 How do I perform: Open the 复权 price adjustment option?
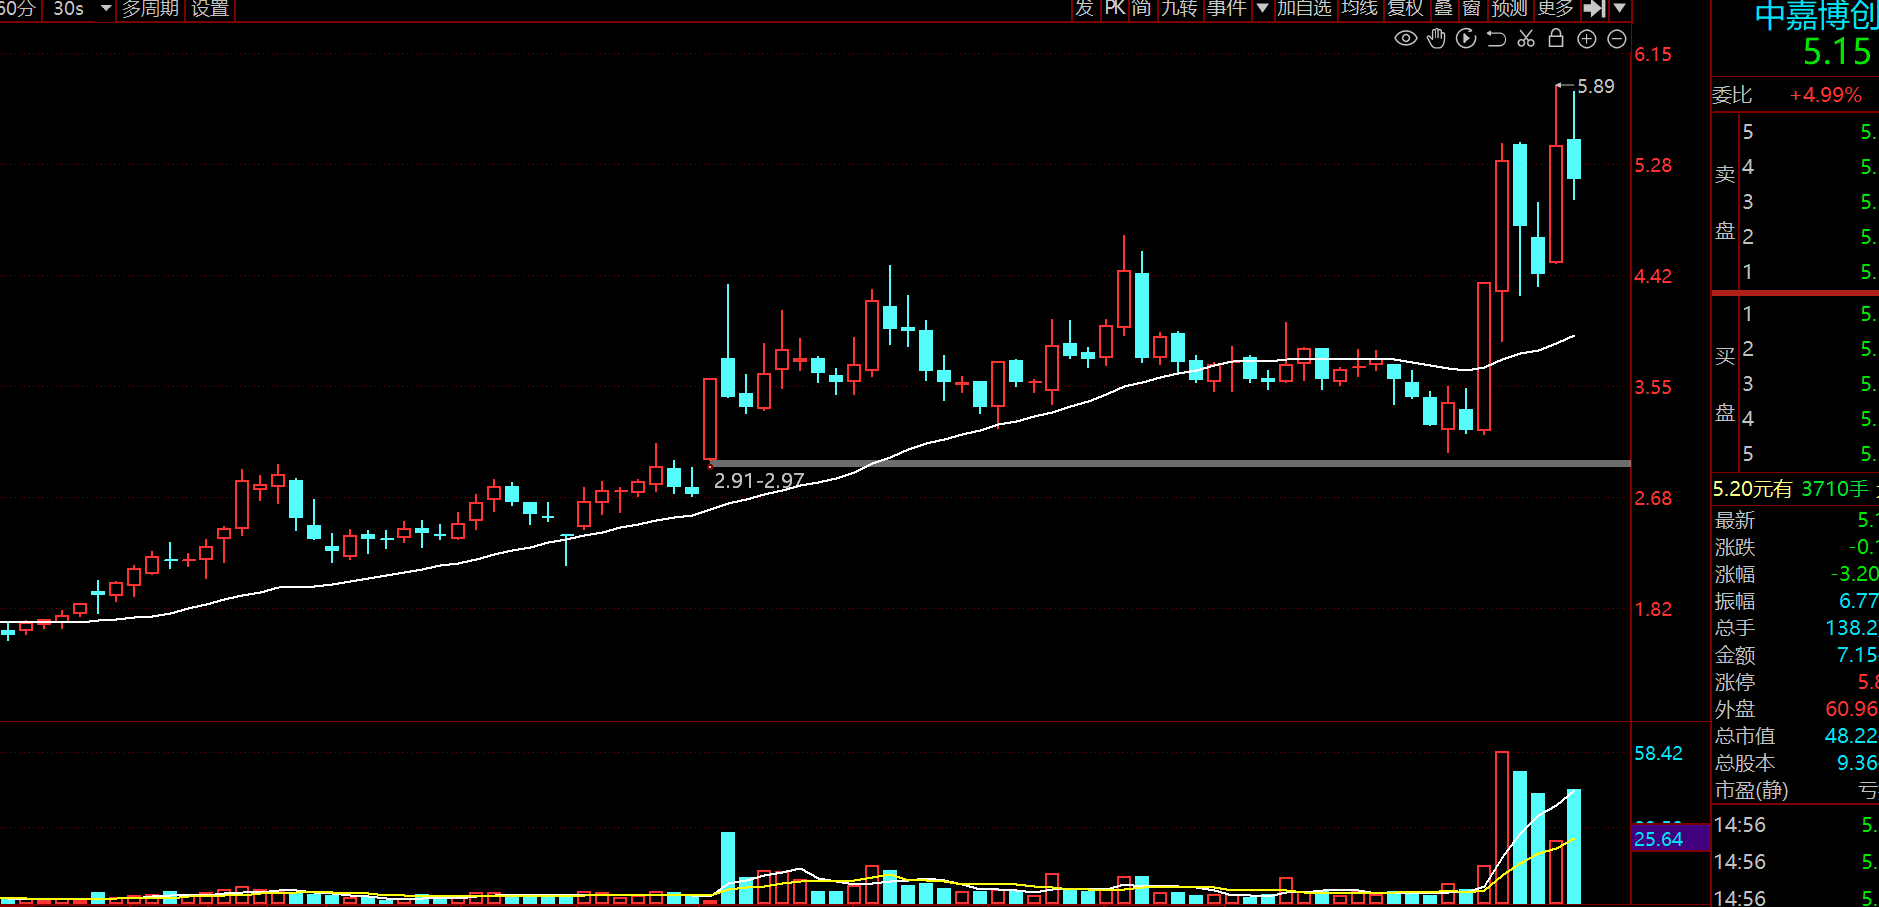pos(1405,9)
